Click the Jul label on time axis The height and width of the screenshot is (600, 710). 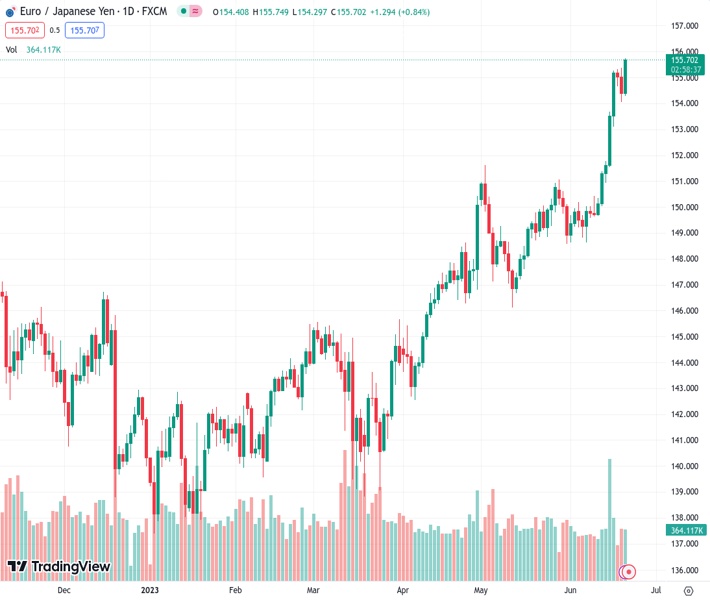[x=654, y=590]
